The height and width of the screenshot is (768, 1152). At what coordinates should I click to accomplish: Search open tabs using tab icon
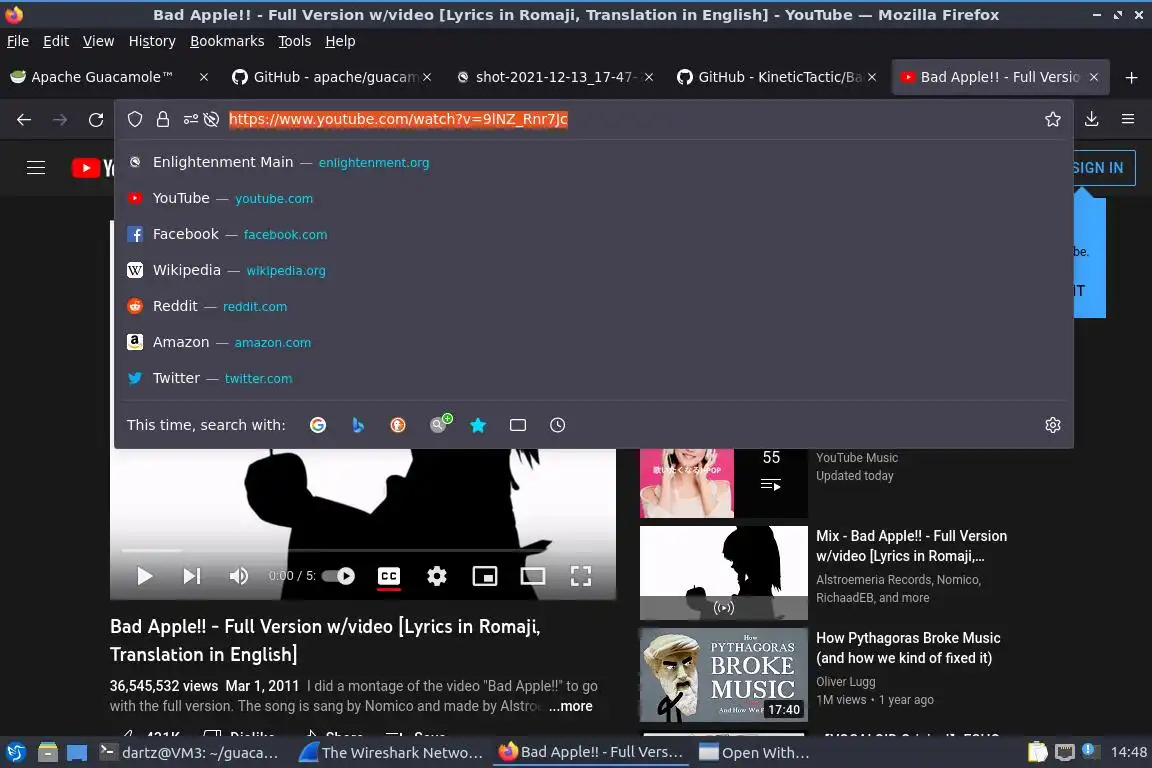pos(518,425)
